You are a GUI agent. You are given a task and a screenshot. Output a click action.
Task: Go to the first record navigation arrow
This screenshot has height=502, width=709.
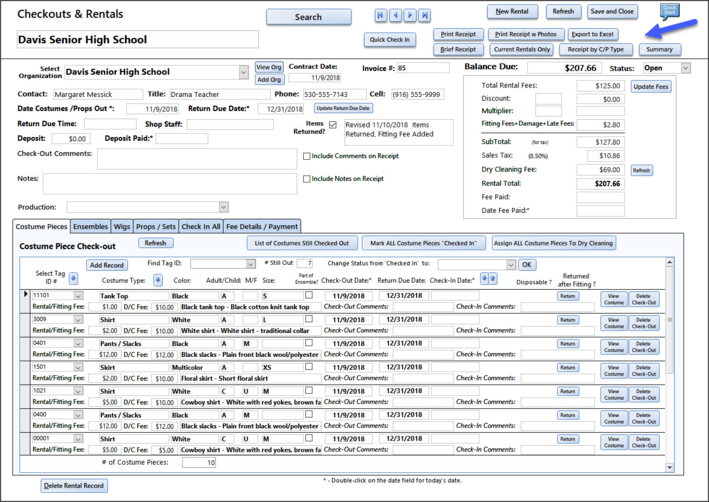[381, 16]
